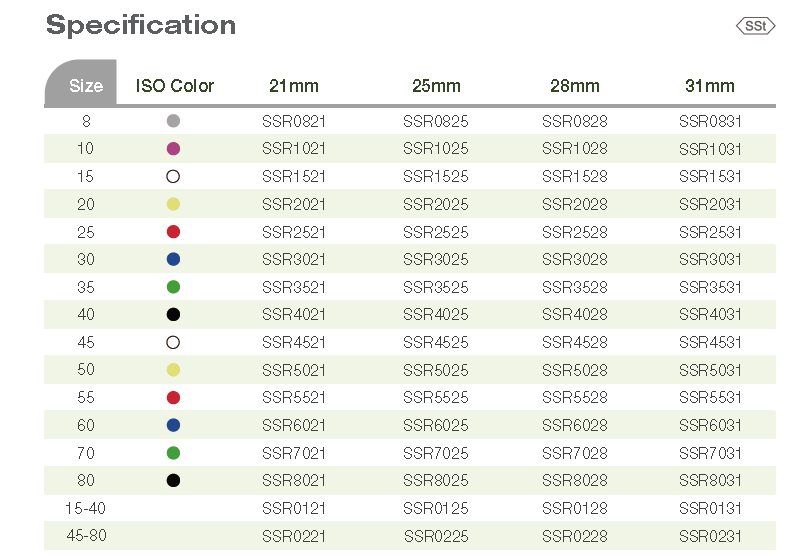Click the green color dot for size 35
The height and width of the screenshot is (556, 790).
173,287
